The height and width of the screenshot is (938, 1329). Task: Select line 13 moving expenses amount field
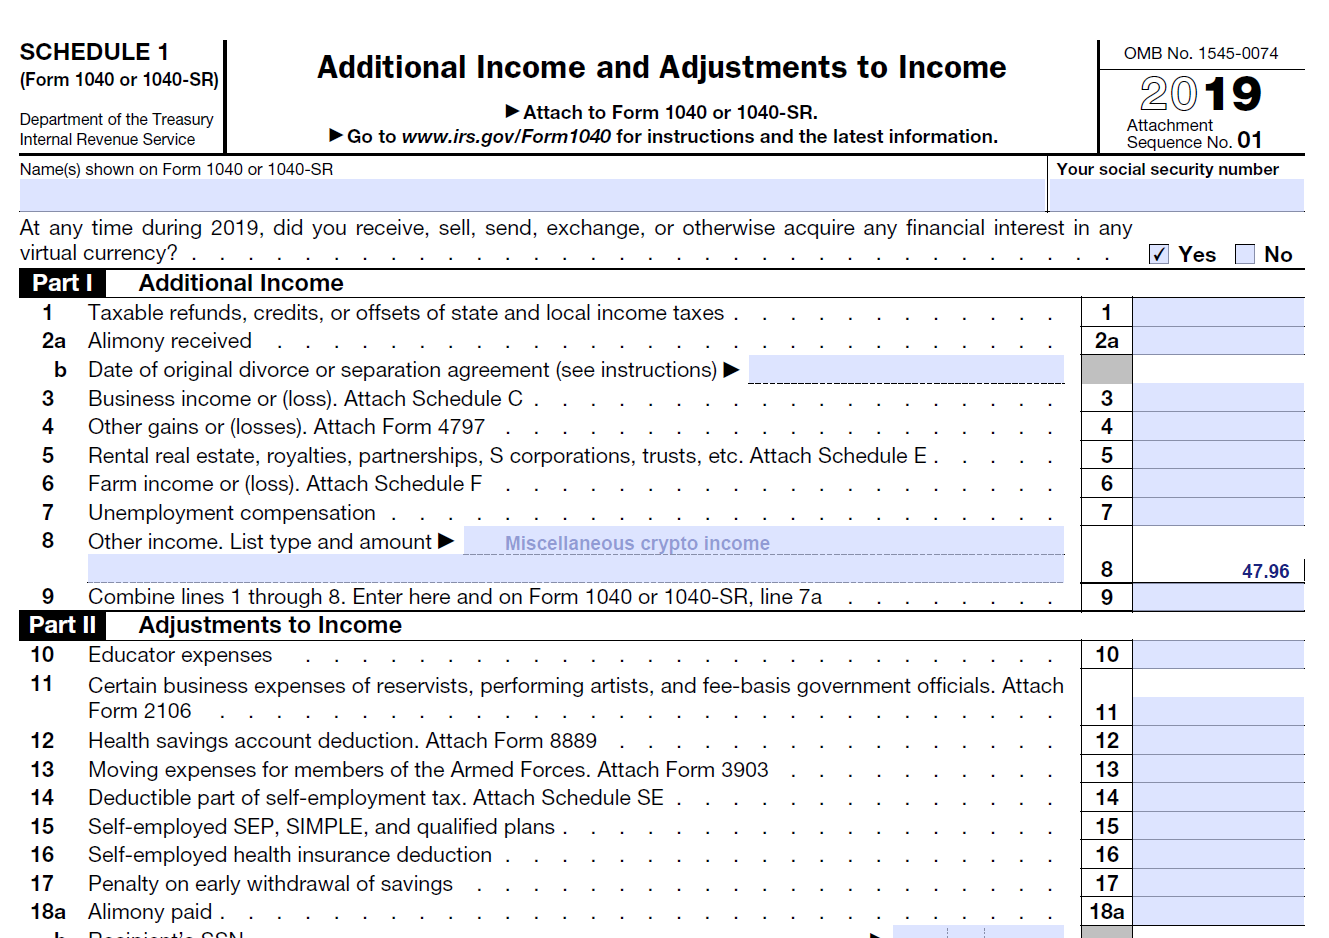coord(1218,769)
